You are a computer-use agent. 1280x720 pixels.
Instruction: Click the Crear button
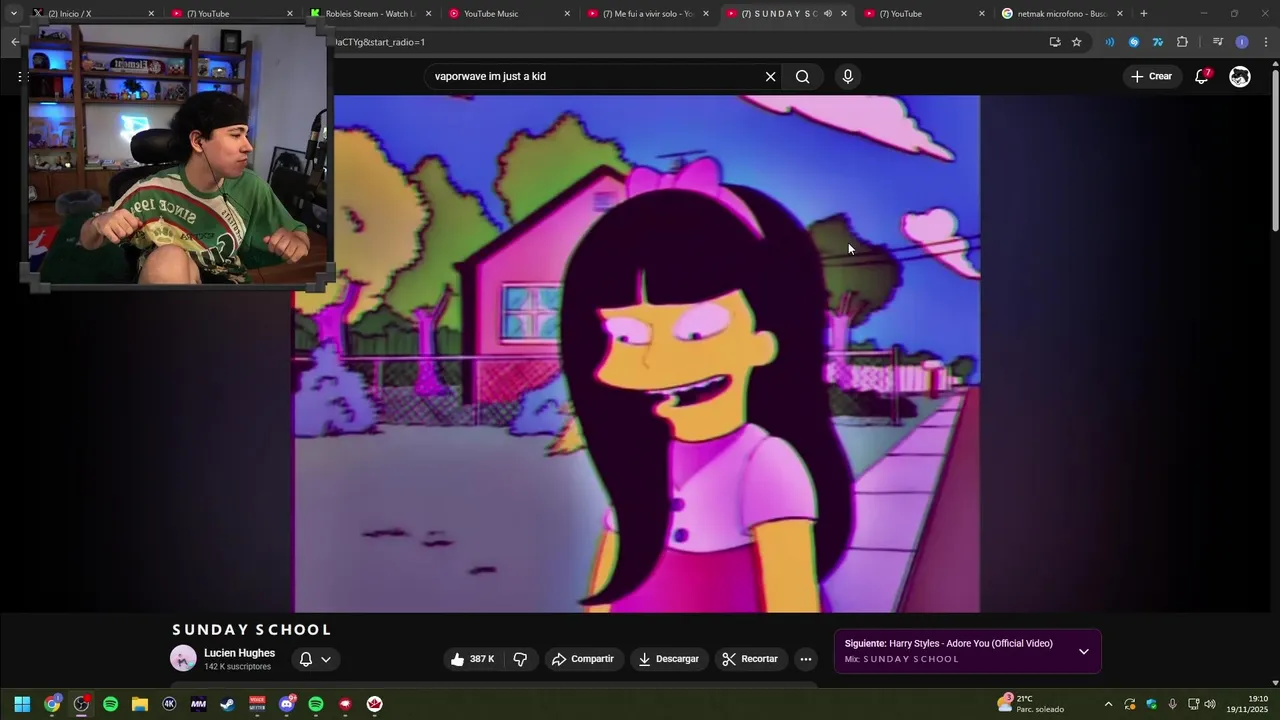pos(1151,76)
